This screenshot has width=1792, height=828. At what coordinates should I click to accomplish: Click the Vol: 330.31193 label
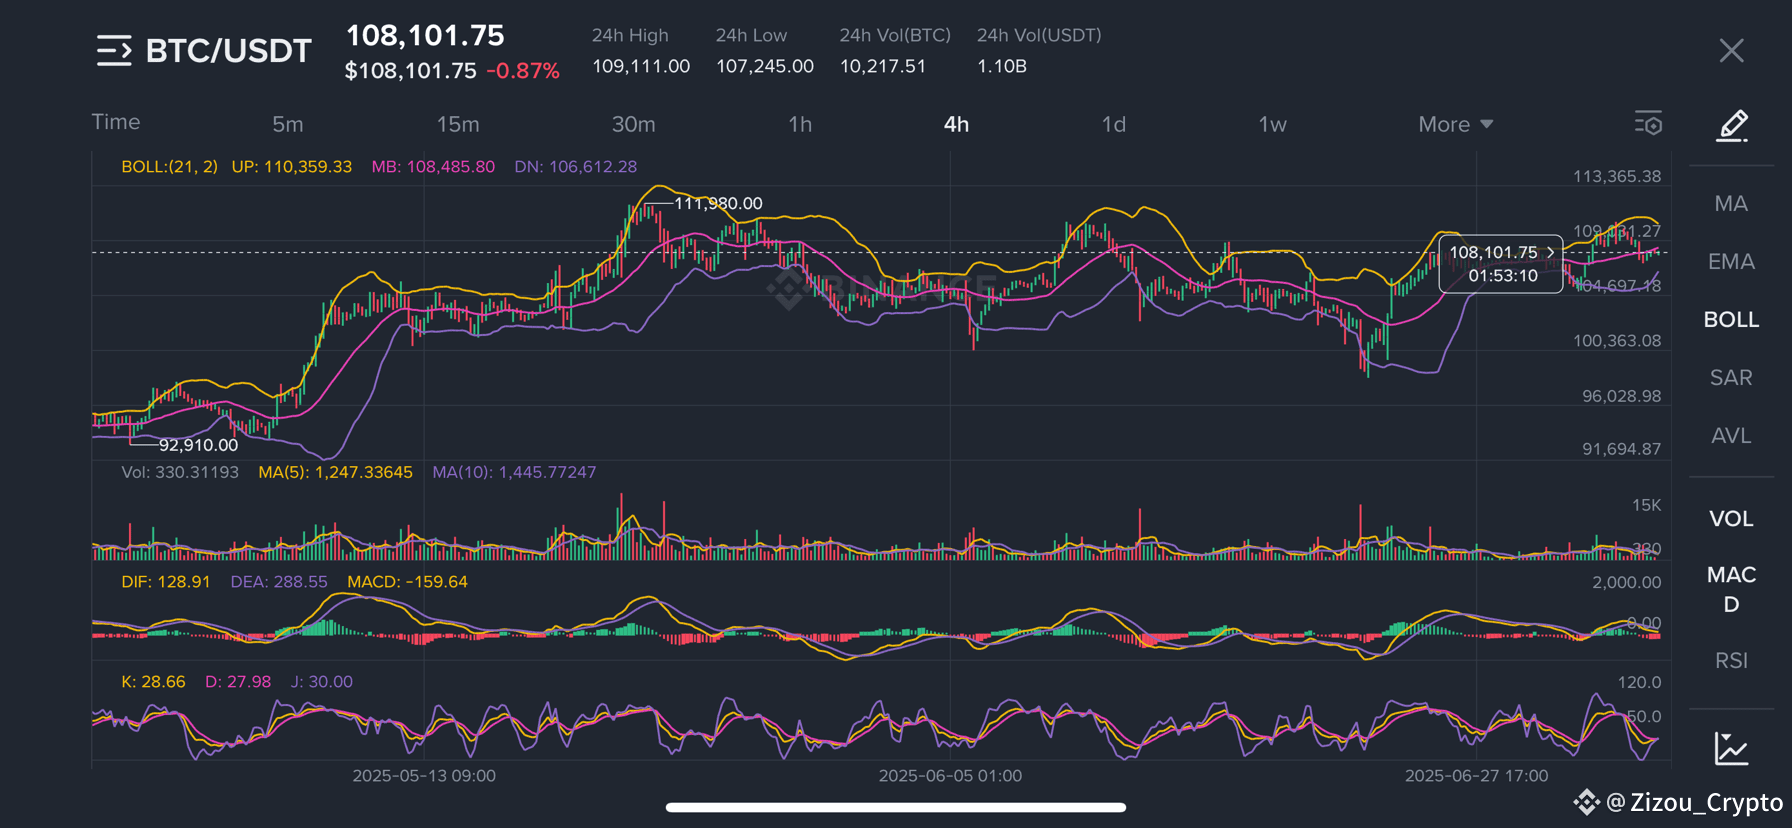coord(180,472)
